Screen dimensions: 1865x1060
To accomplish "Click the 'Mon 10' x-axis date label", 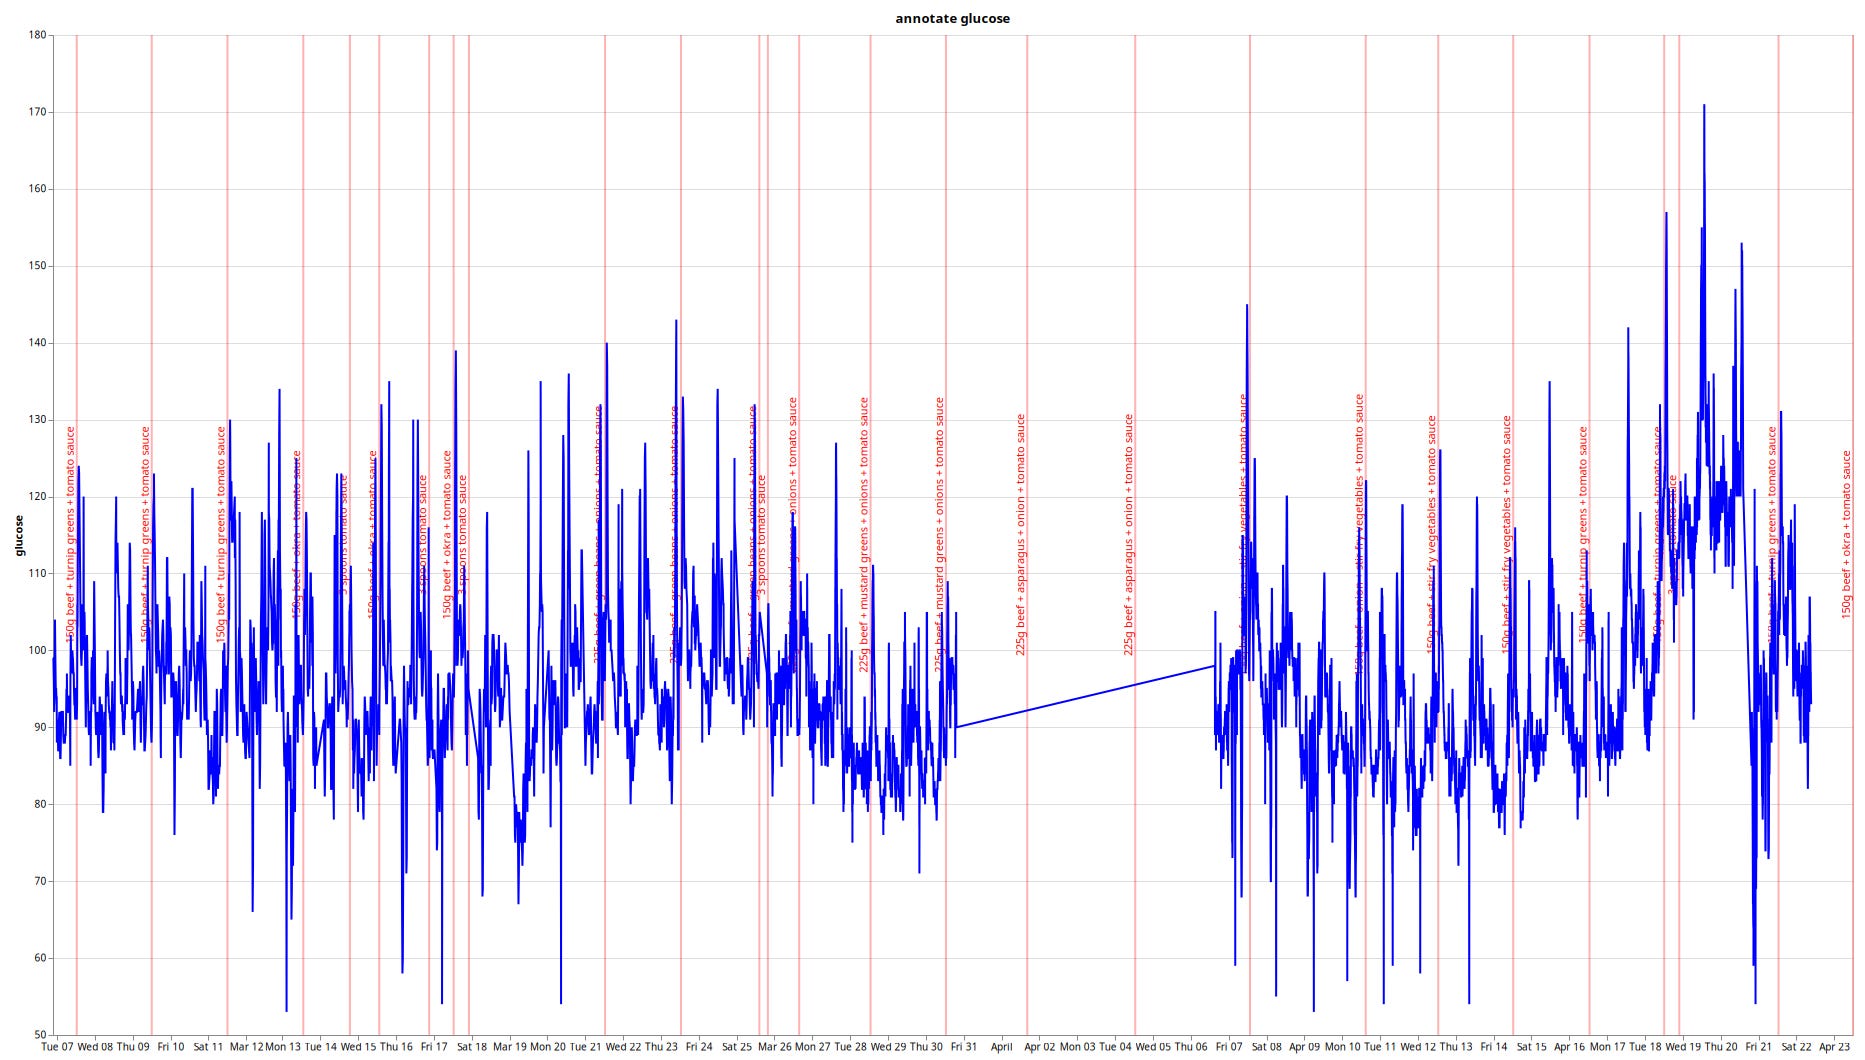I will click(x=1342, y=1048).
